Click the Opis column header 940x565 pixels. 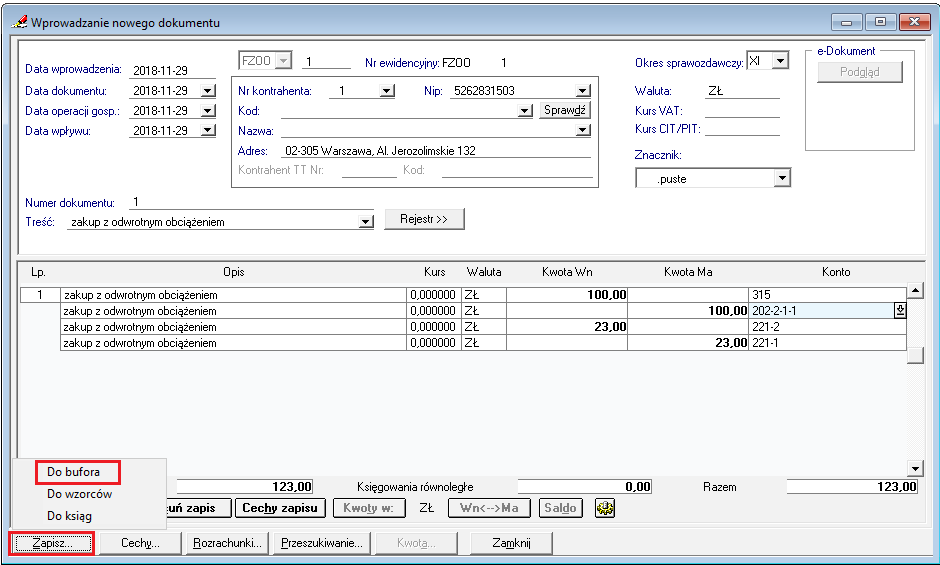[x=234, y=272]
